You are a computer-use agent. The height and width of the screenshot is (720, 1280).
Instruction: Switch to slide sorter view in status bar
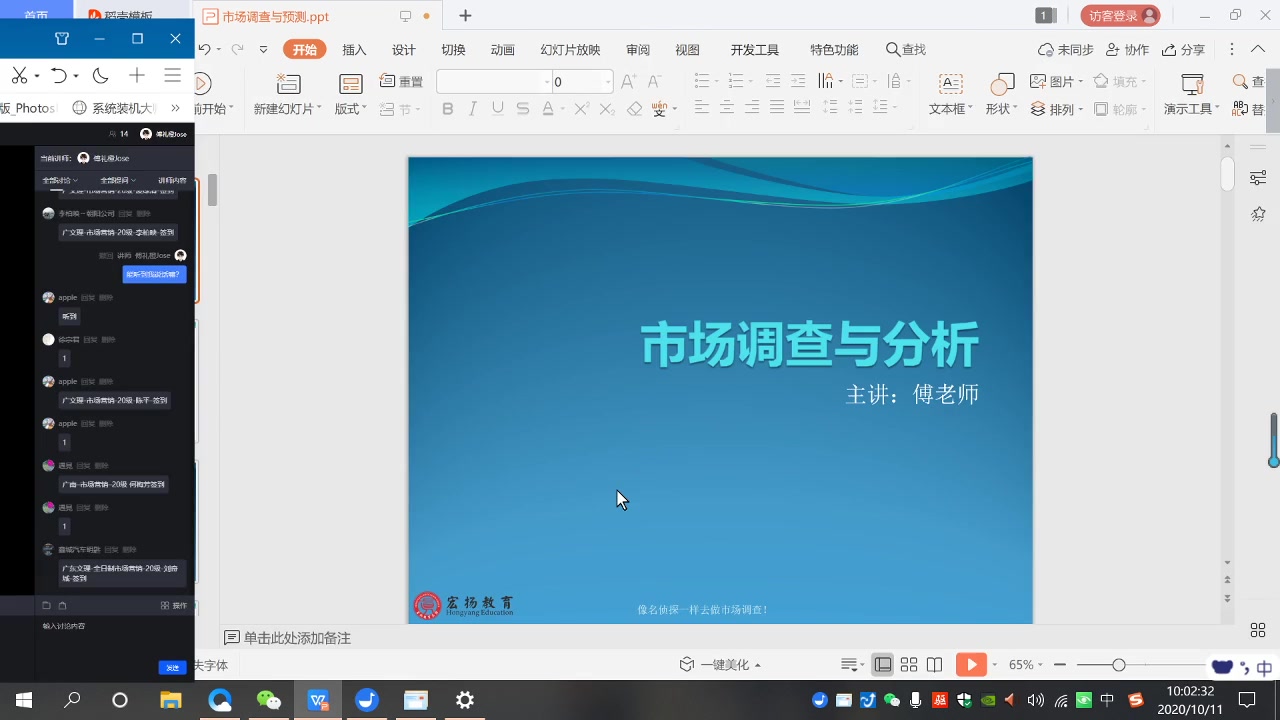point(908,664)
